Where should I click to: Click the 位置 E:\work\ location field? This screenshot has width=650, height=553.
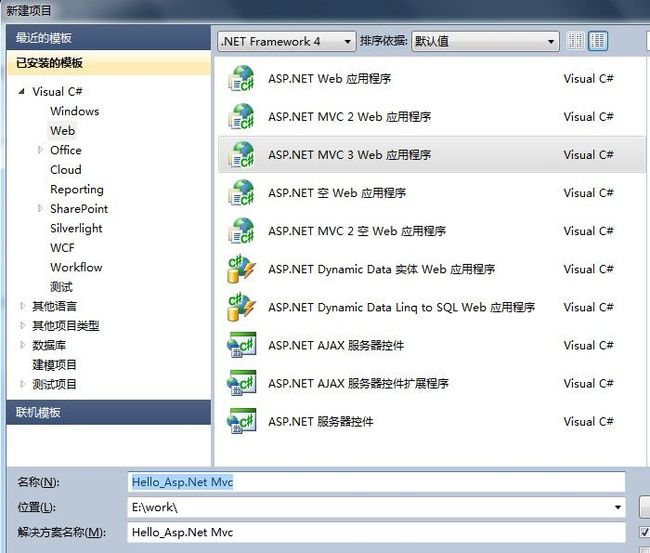coord(376,507)
